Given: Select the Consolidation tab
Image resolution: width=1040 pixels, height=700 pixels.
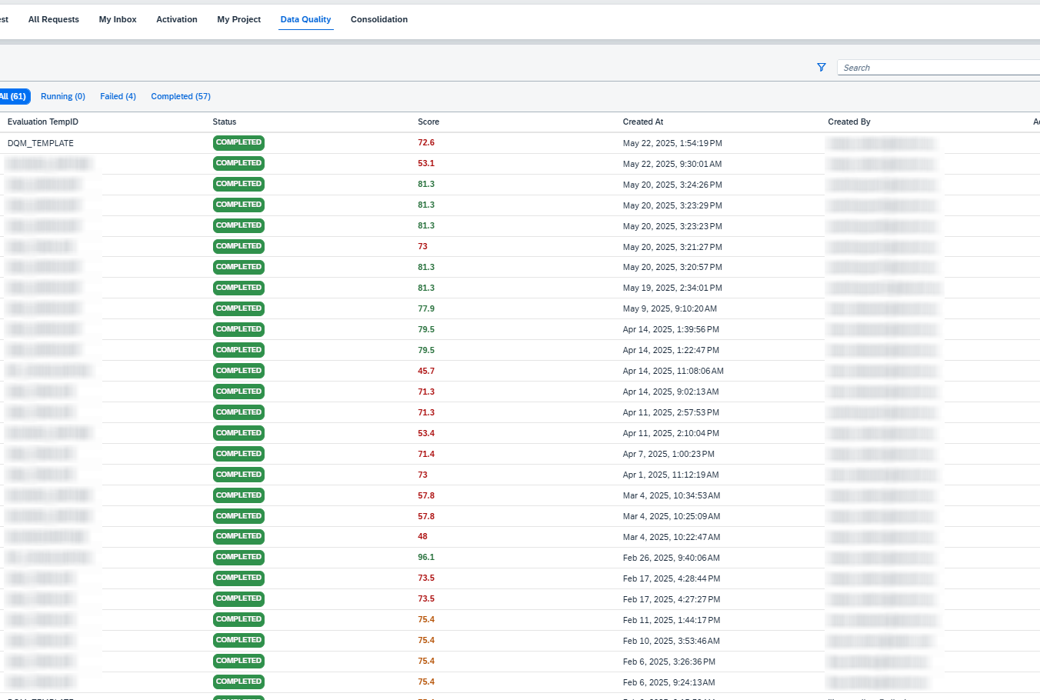Looking at the screenshot, I should pyautogui.click(x=379, y=20).
